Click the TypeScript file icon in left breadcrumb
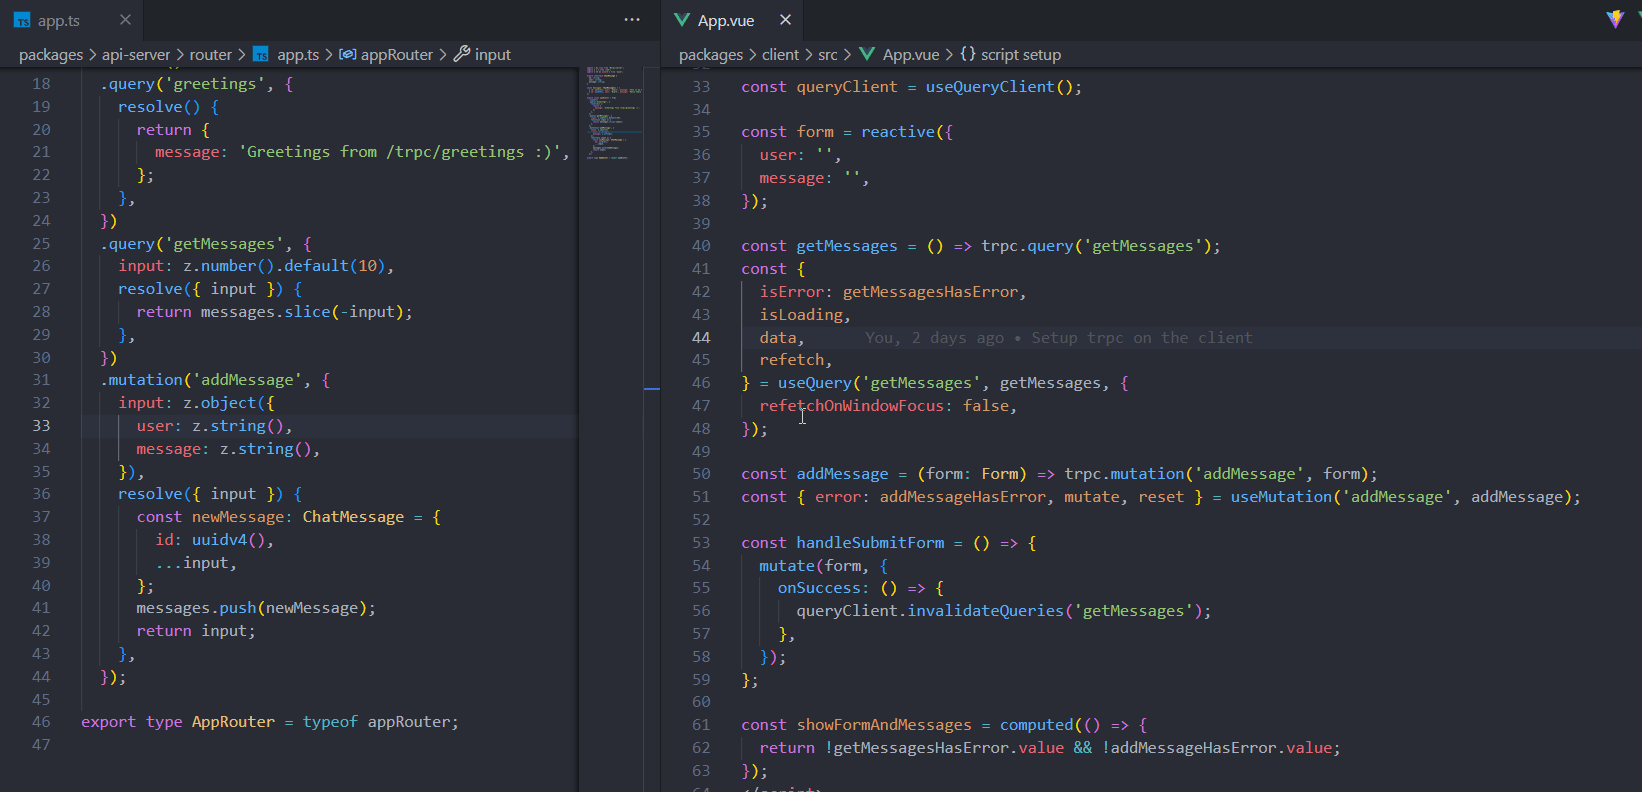 coord(261,55)
